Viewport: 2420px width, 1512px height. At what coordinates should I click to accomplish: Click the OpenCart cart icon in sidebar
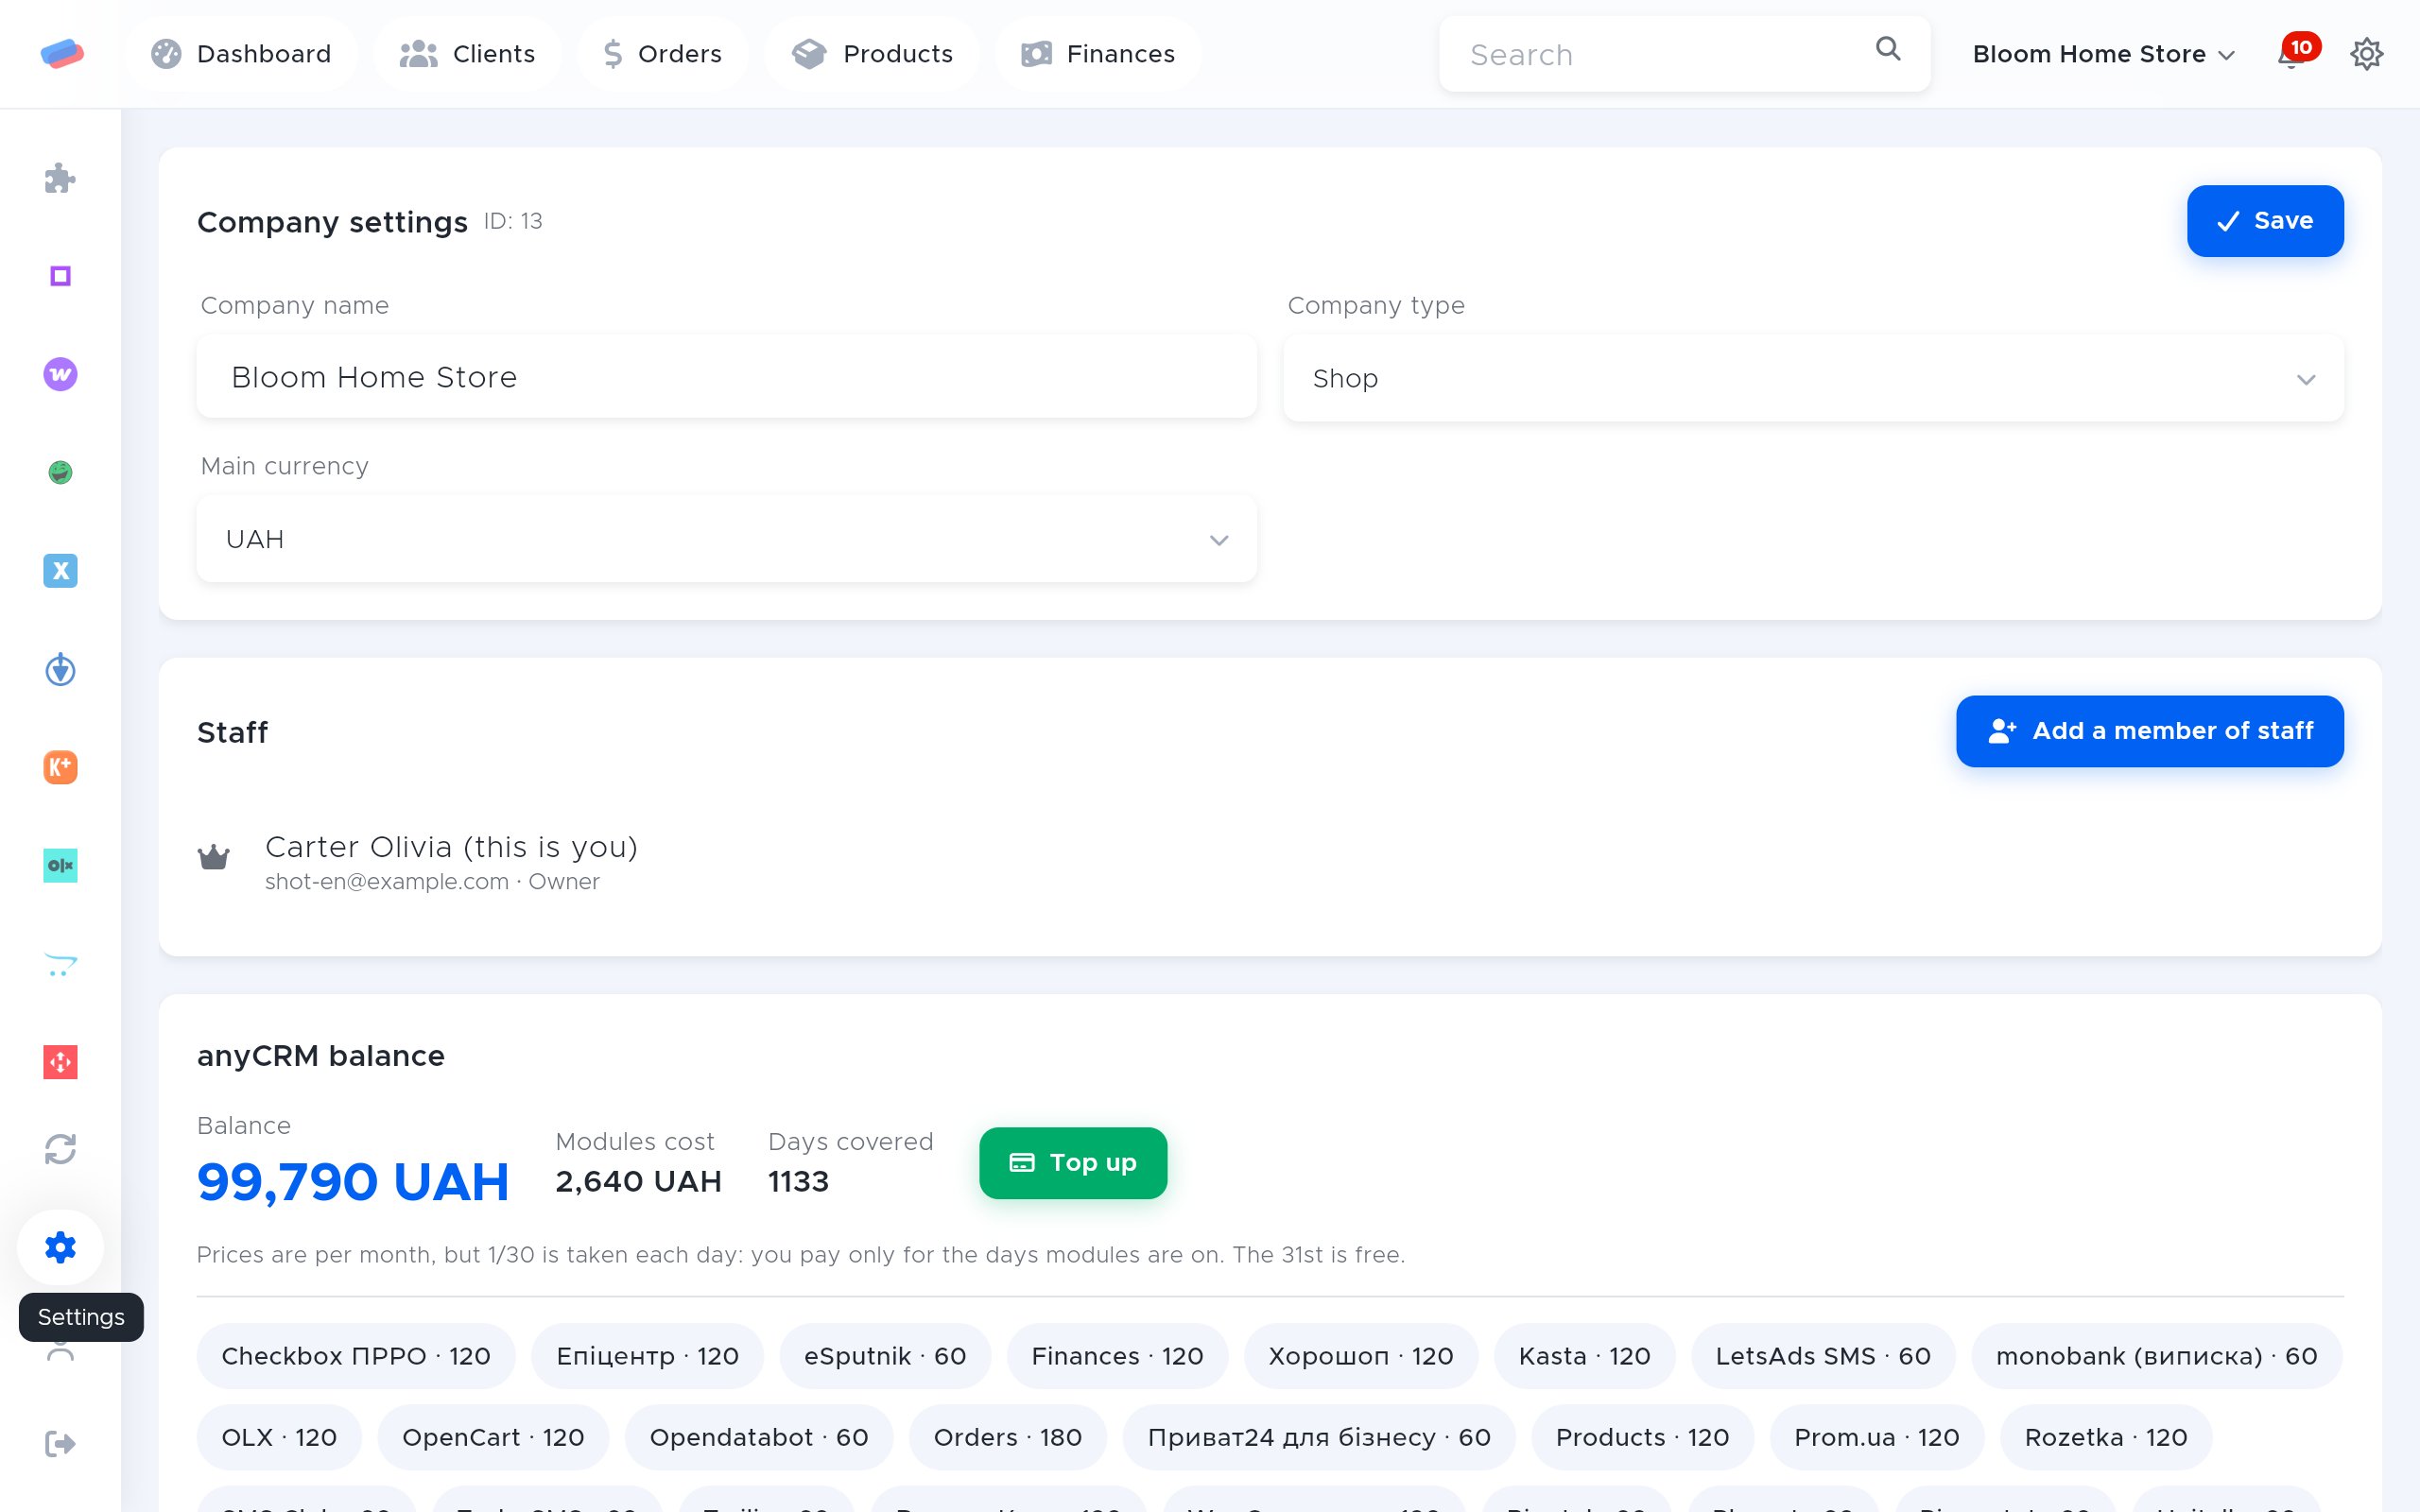(60, 964)
